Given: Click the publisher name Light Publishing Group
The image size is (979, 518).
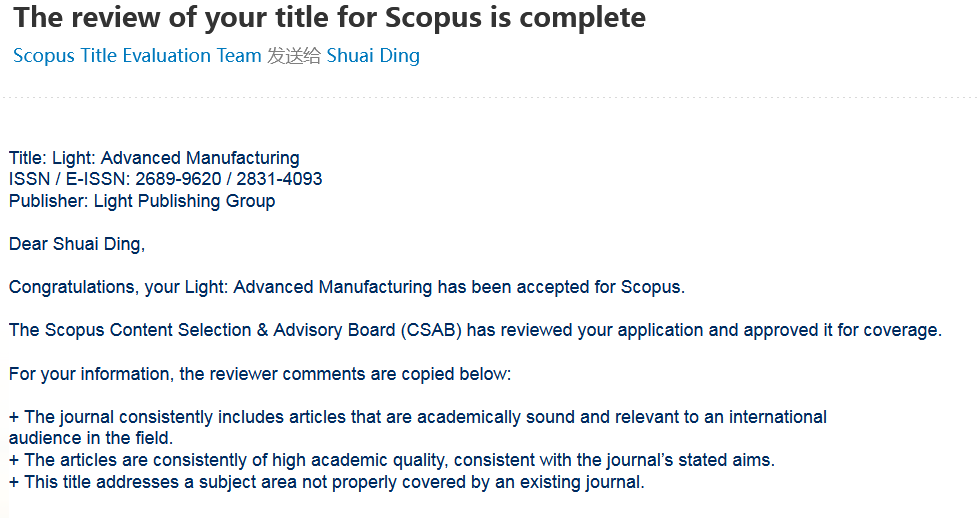Looking at the screenshot, I should 184,201.
